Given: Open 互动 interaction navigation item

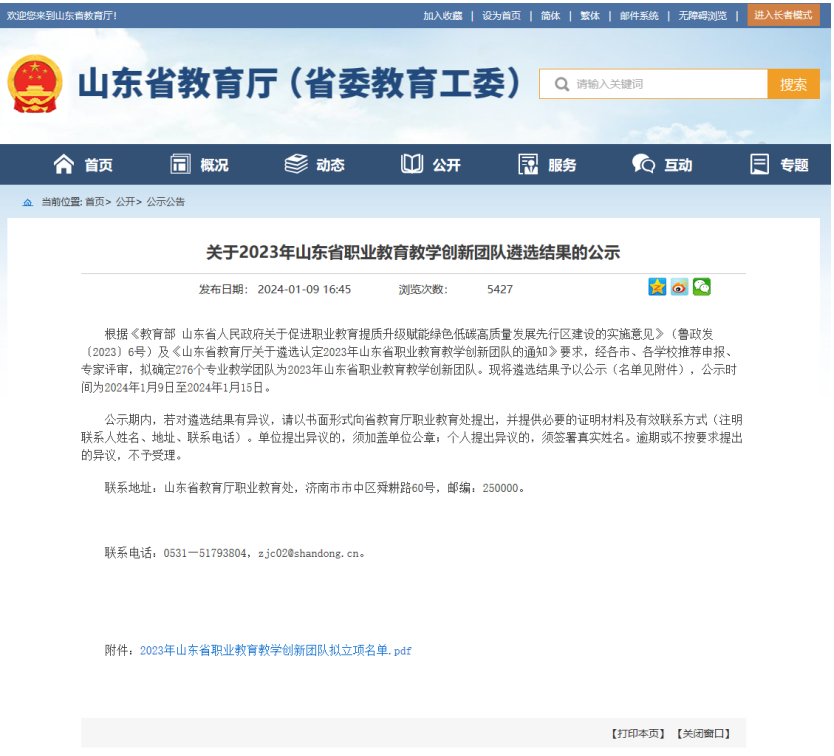Looking at the screenshot, I should (662, 165).
